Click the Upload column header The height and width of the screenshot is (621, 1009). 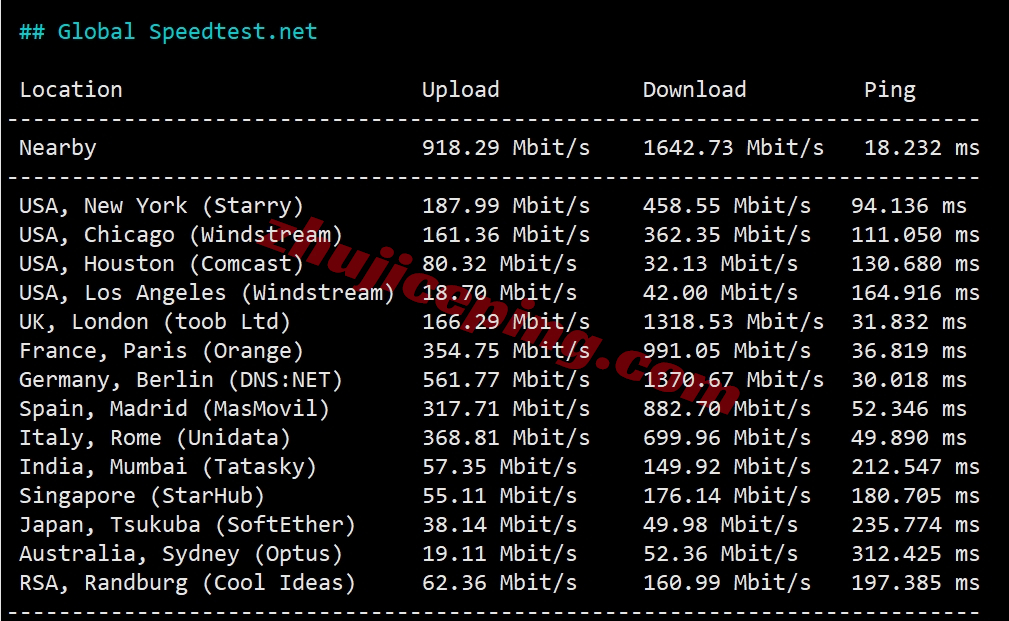click(x=461, y=90)
